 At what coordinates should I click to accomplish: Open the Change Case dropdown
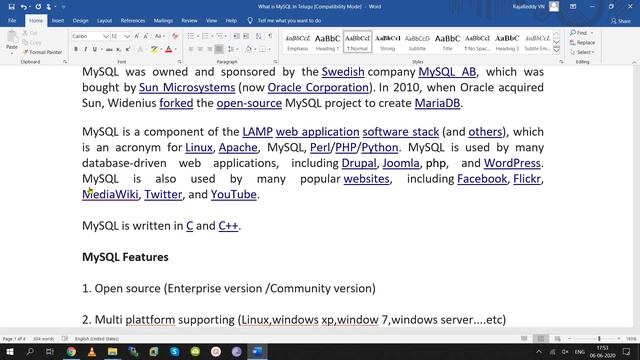point(160,36)
